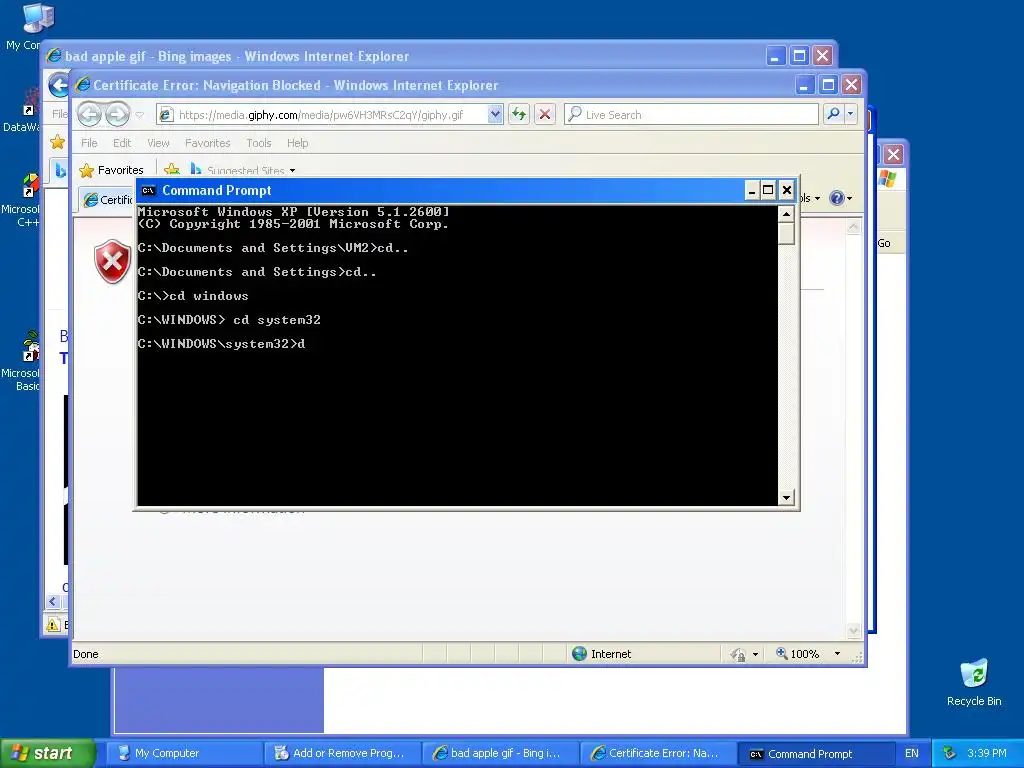The width and height of the screenshot is (1024, 768).
Task: Open the search provider dropdown arrow
Action: (x=850, y=114)
